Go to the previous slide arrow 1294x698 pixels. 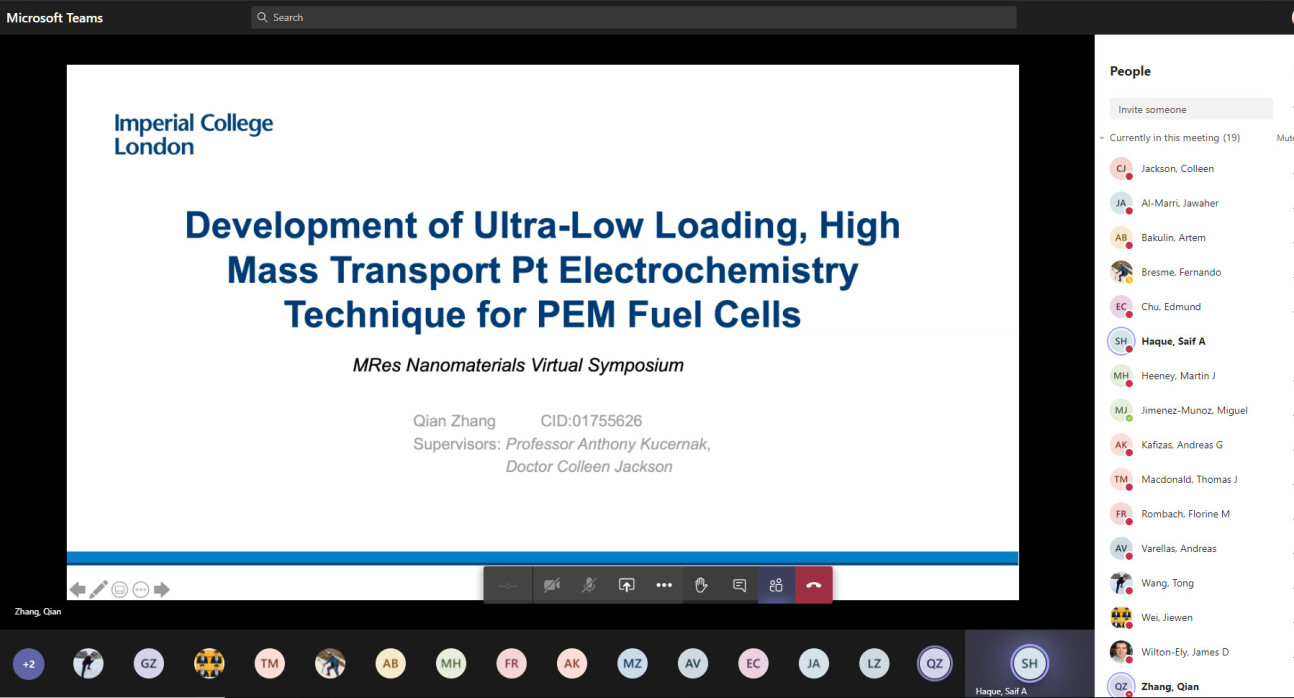tap(77, 590)
